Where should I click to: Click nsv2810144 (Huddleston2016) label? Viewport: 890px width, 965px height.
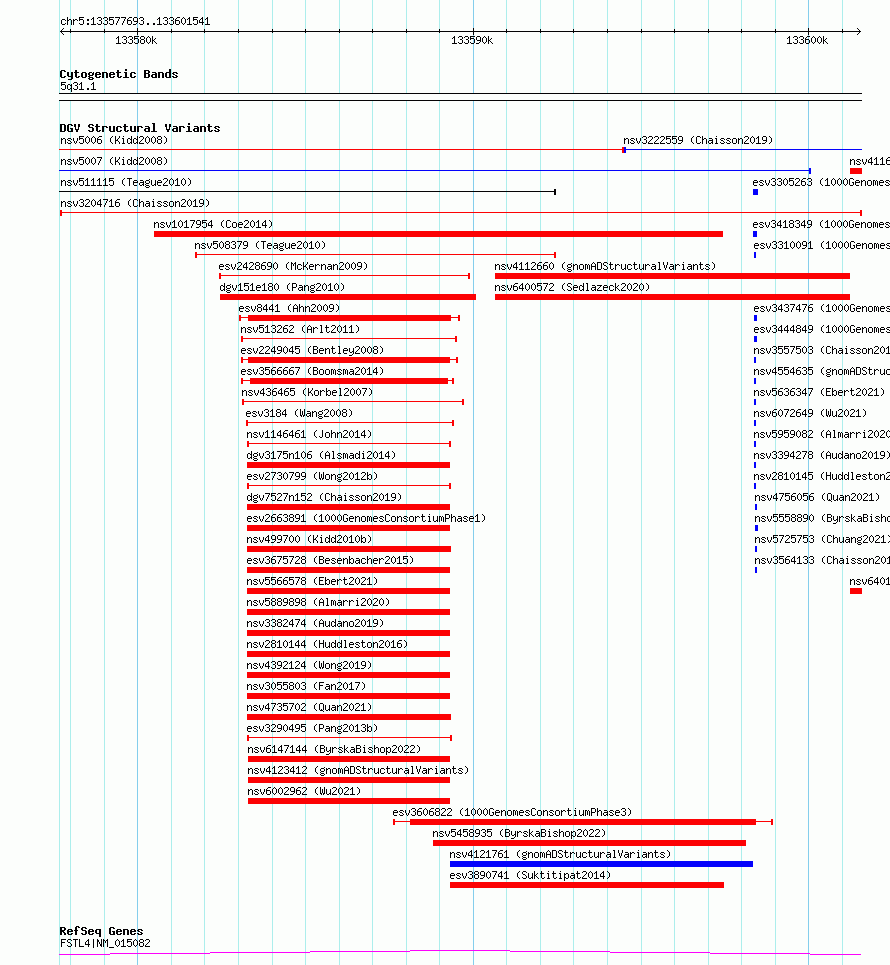coord(327,644)
